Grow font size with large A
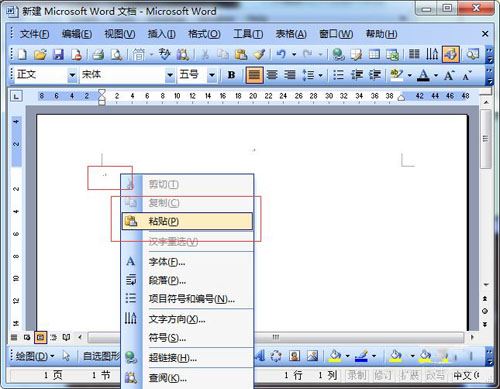 click(449, 75)
